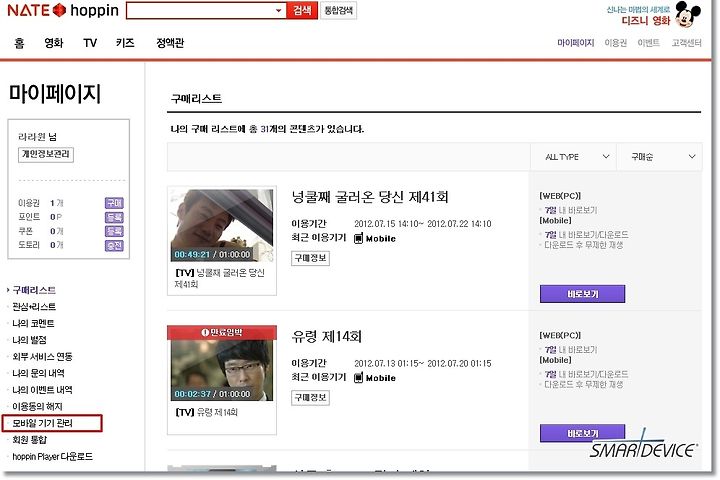Viewport: 720px width, 480px height.
Task: Open 나의 이벤트 내역 in the sidebar
Action: click(42, 390)
